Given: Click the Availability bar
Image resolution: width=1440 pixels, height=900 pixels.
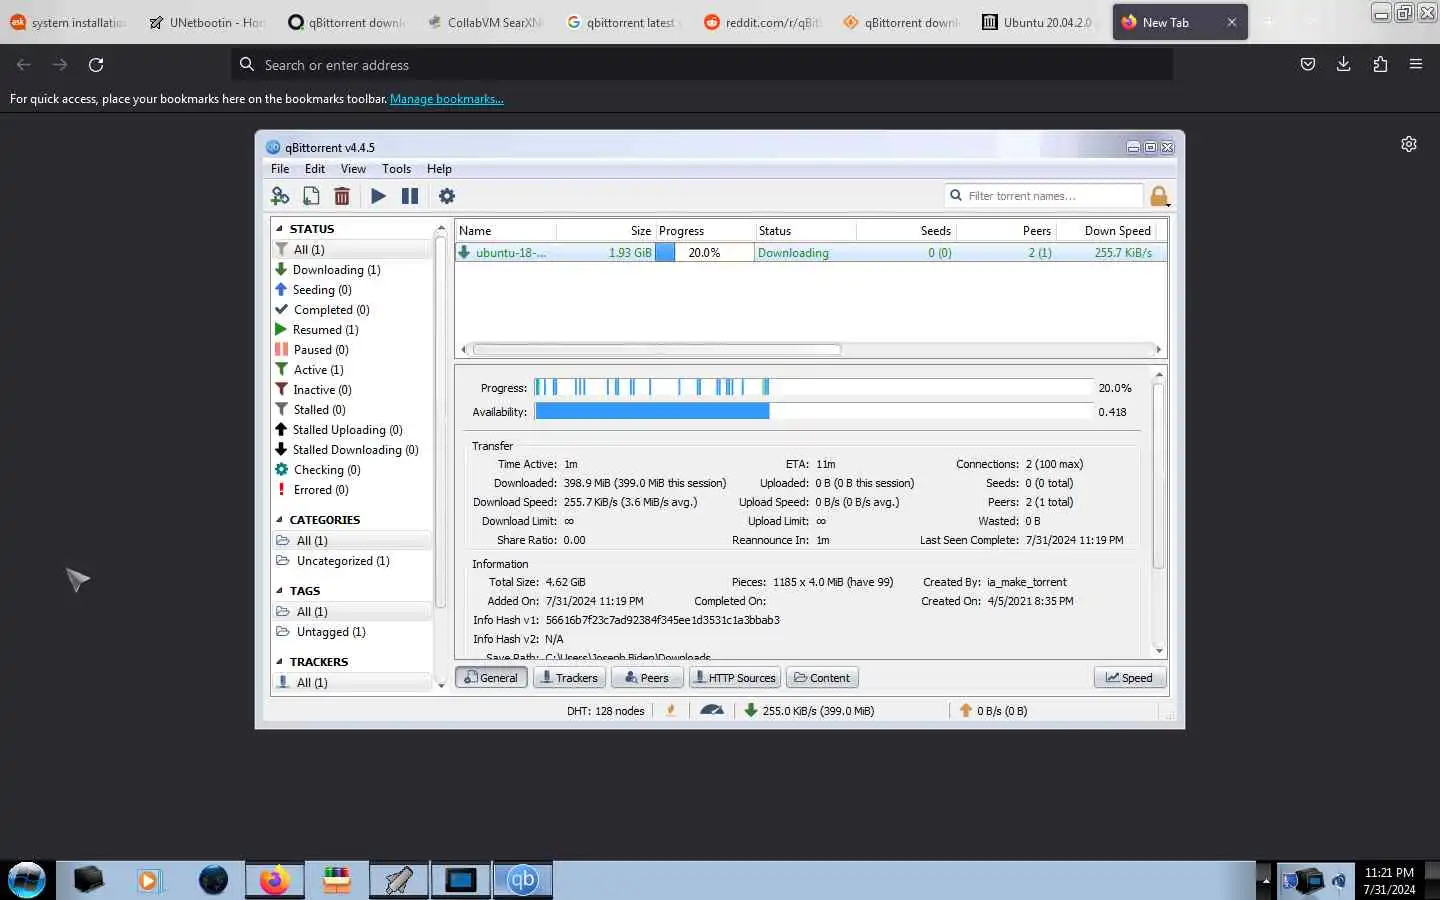Looking at the screenshot, I should tap(813, 412).
